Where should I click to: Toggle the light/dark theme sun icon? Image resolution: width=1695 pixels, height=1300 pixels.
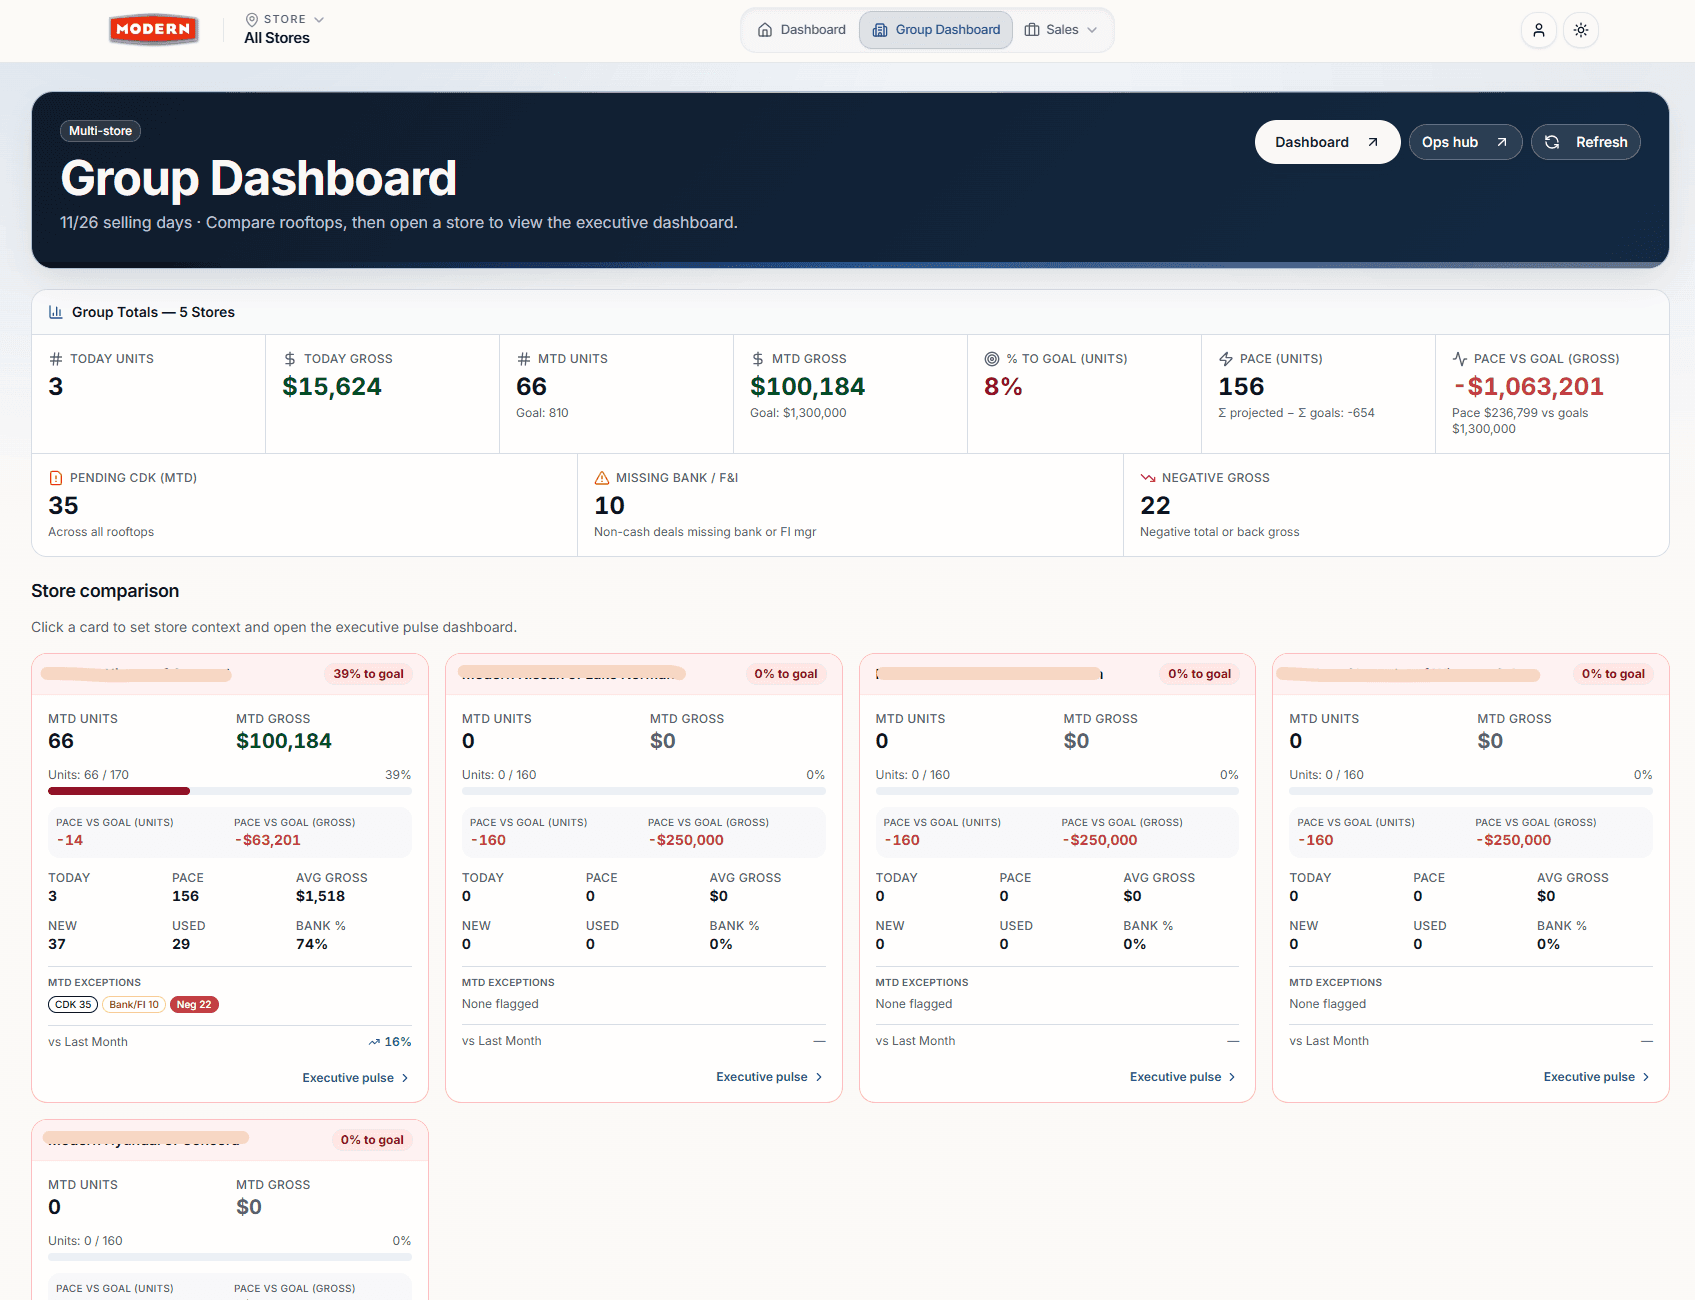coord(1581,30)
